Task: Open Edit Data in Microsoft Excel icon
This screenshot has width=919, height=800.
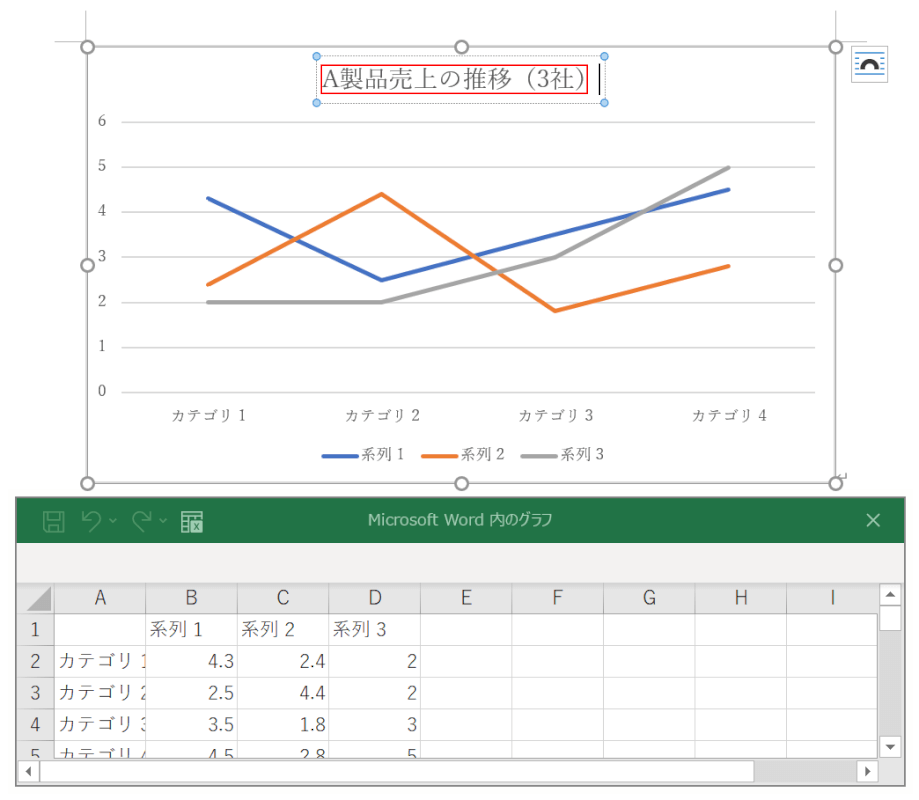Action: (192, 521)
